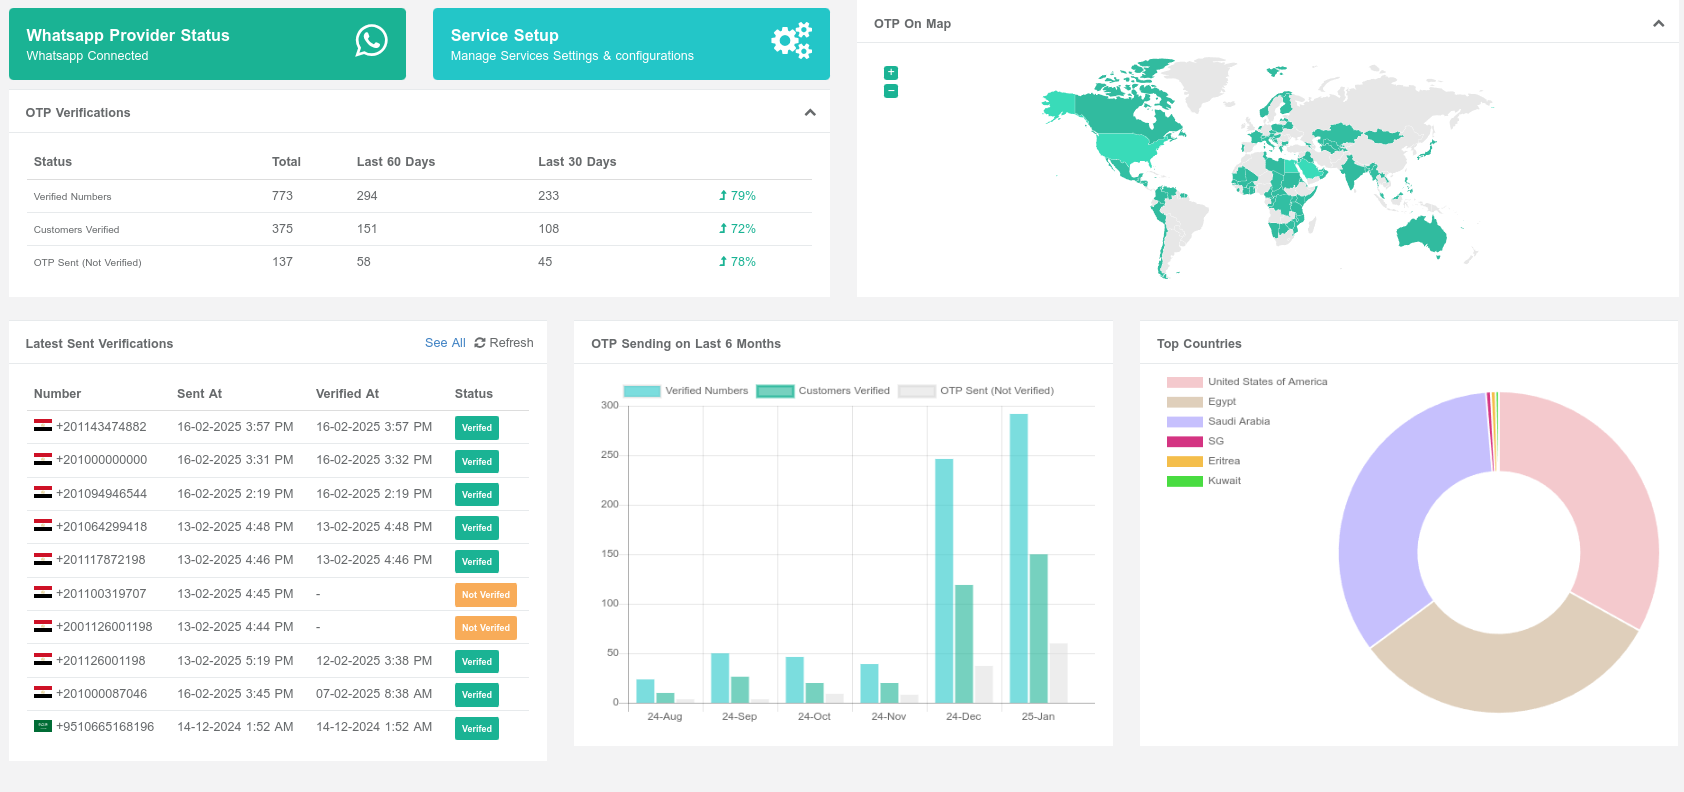Click the Service Setup gears icon
The height and width of the screenshot is (792, 1684).
(x=791, y=41)
